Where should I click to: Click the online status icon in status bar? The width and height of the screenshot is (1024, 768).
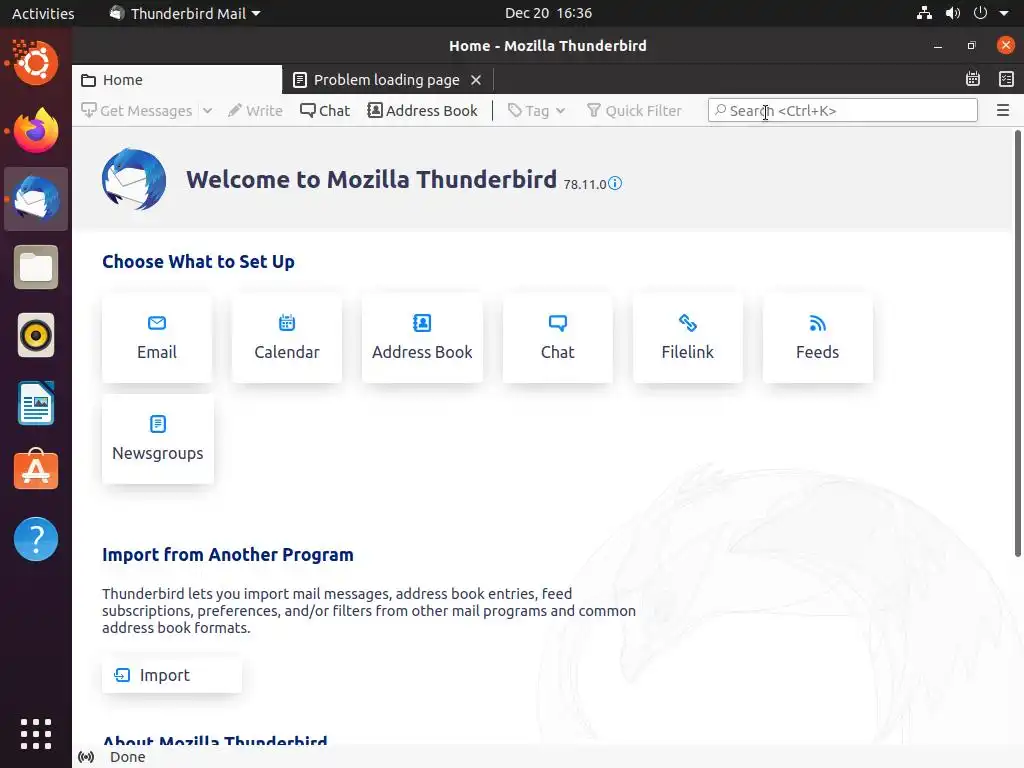(86, 757)
